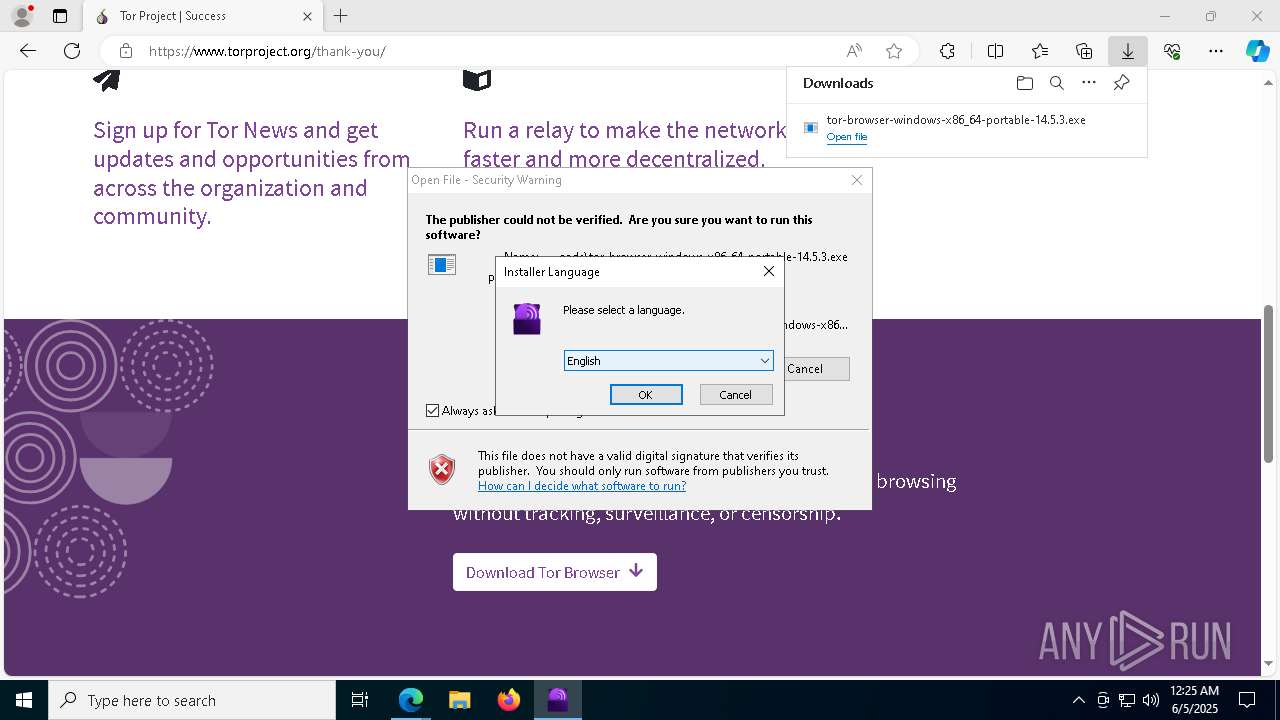Cancel the Installer Language dialog
Viewport: 1280px width, 720px height.
pyautogui.click(x=735, y=395)
